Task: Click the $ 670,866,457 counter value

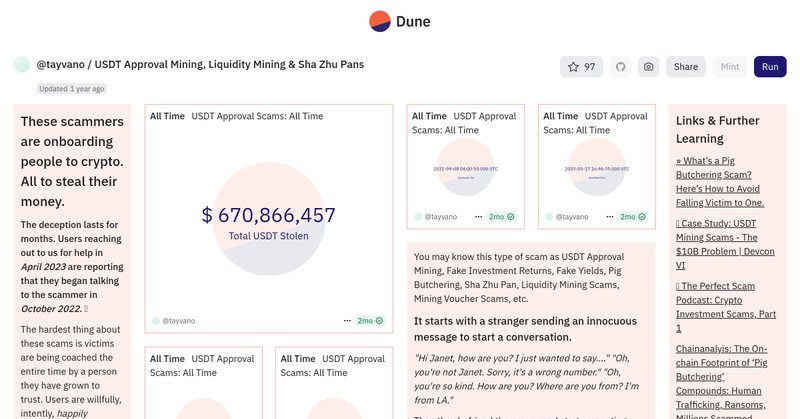Action: point(268,215)
